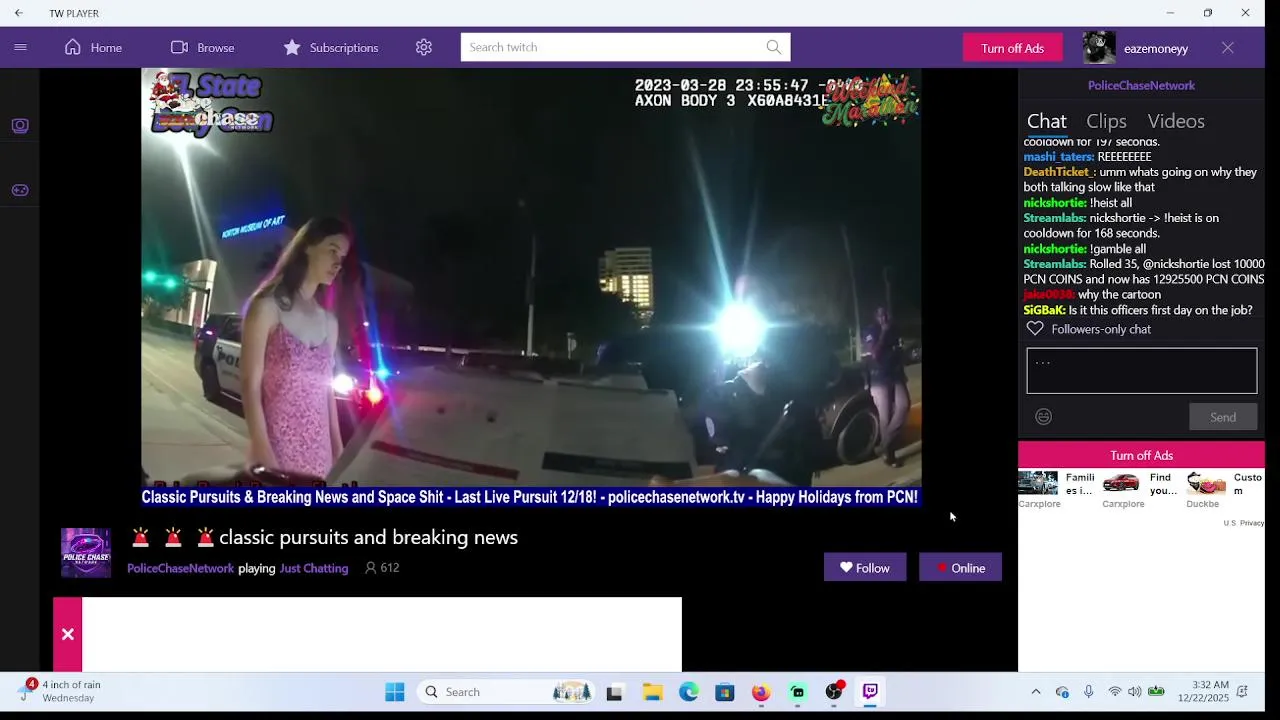
Task: Open the hamburger menu icon
Action: 20,47
